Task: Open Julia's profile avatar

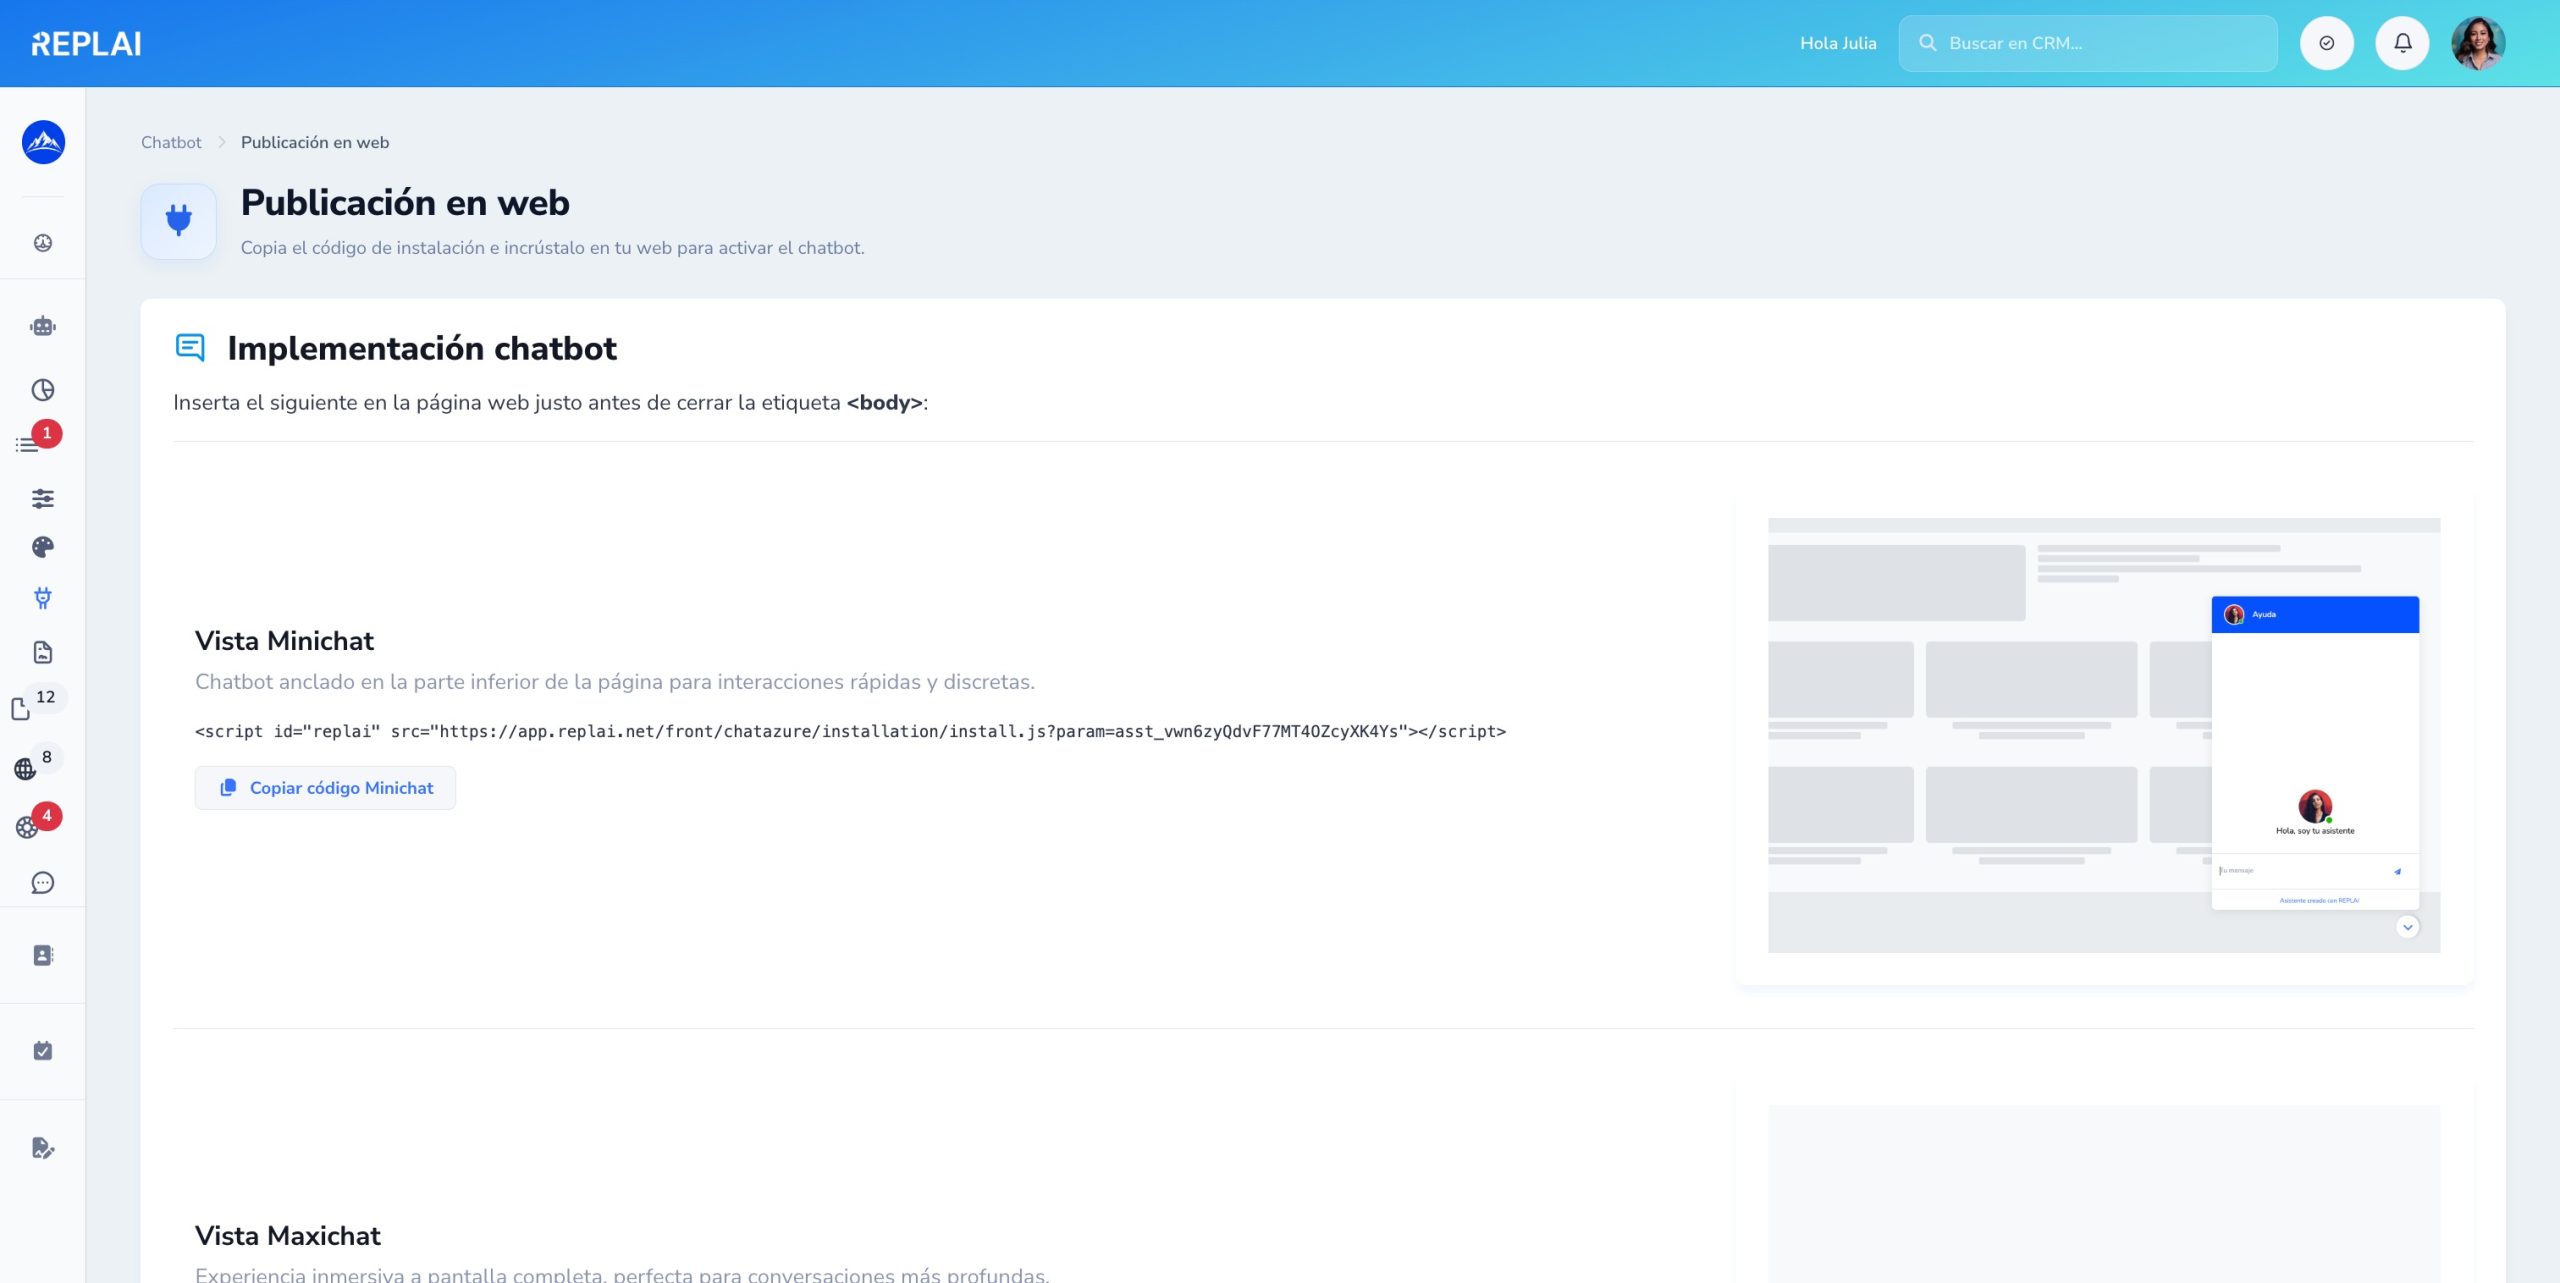Action: 2478,43
